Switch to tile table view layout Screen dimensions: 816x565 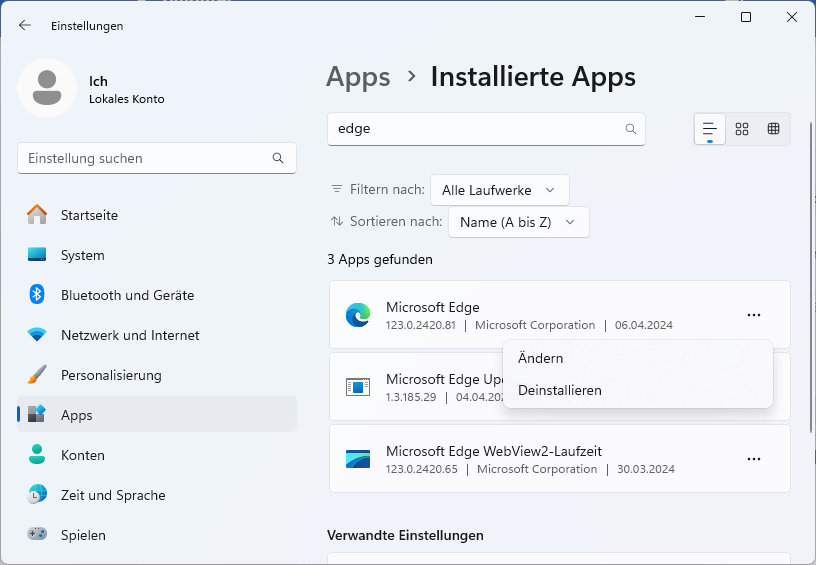[773, 129]
